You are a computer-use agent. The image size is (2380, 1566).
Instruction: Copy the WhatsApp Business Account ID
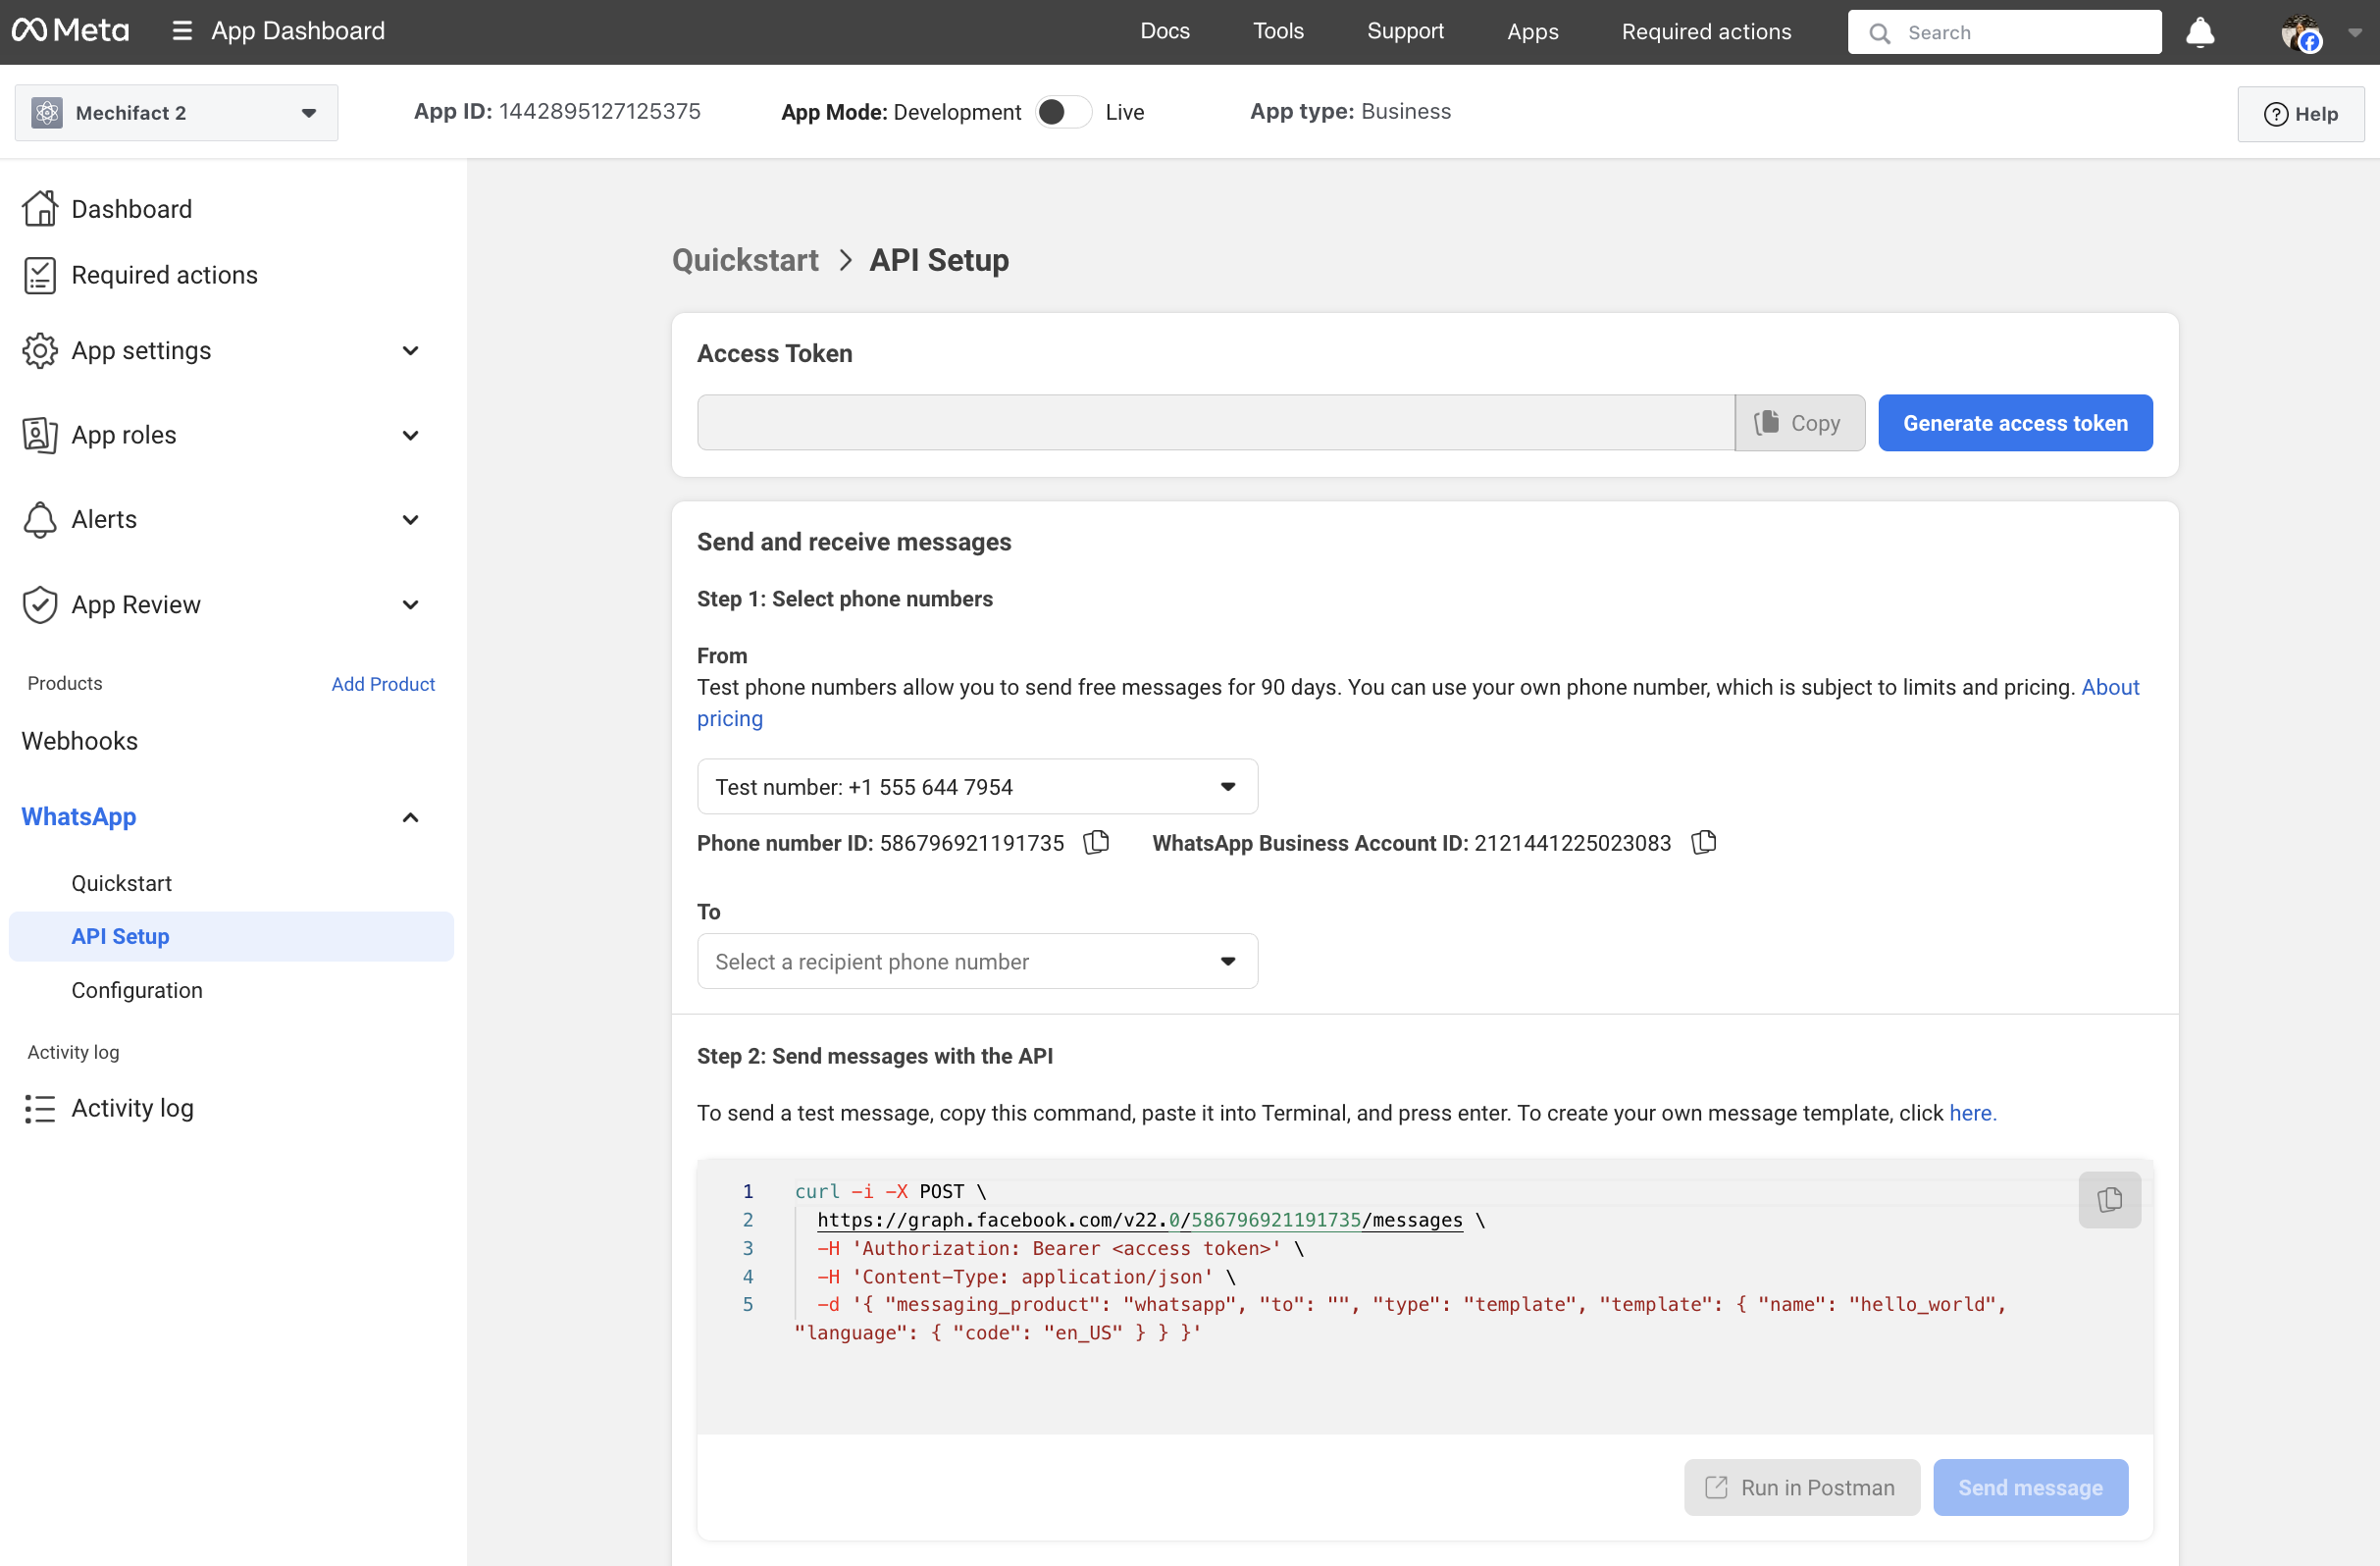[1702, 842]
